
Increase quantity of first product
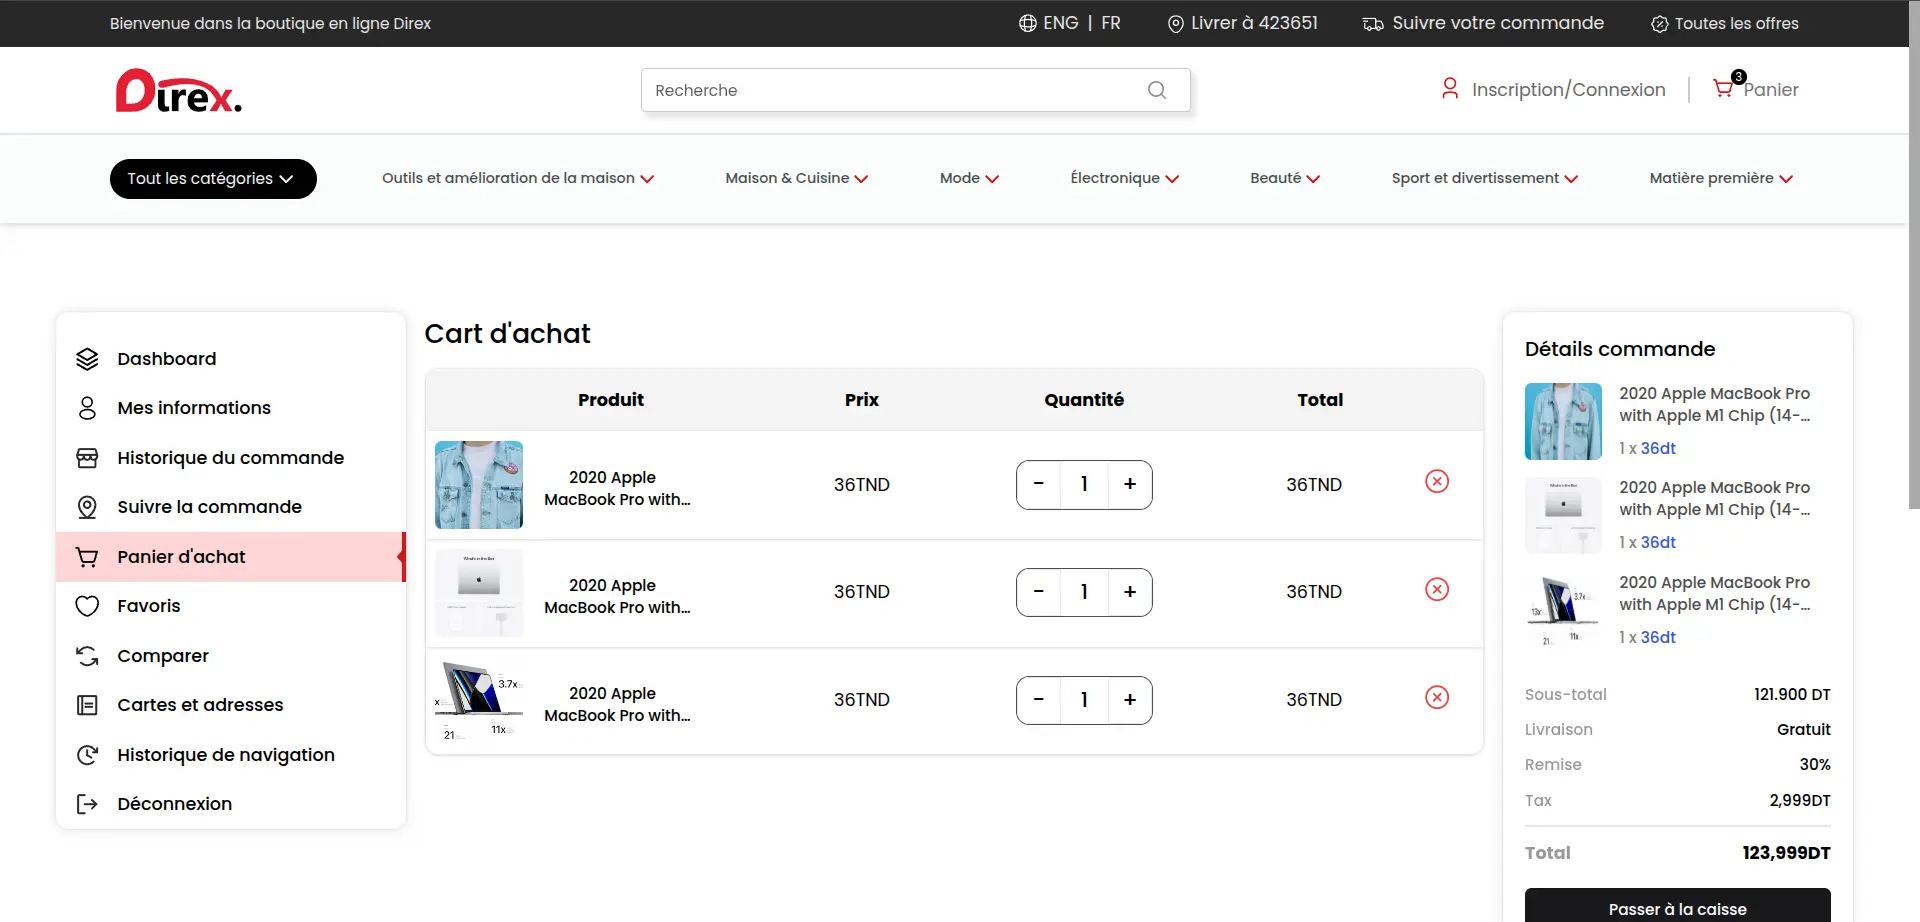point(1129,484)
